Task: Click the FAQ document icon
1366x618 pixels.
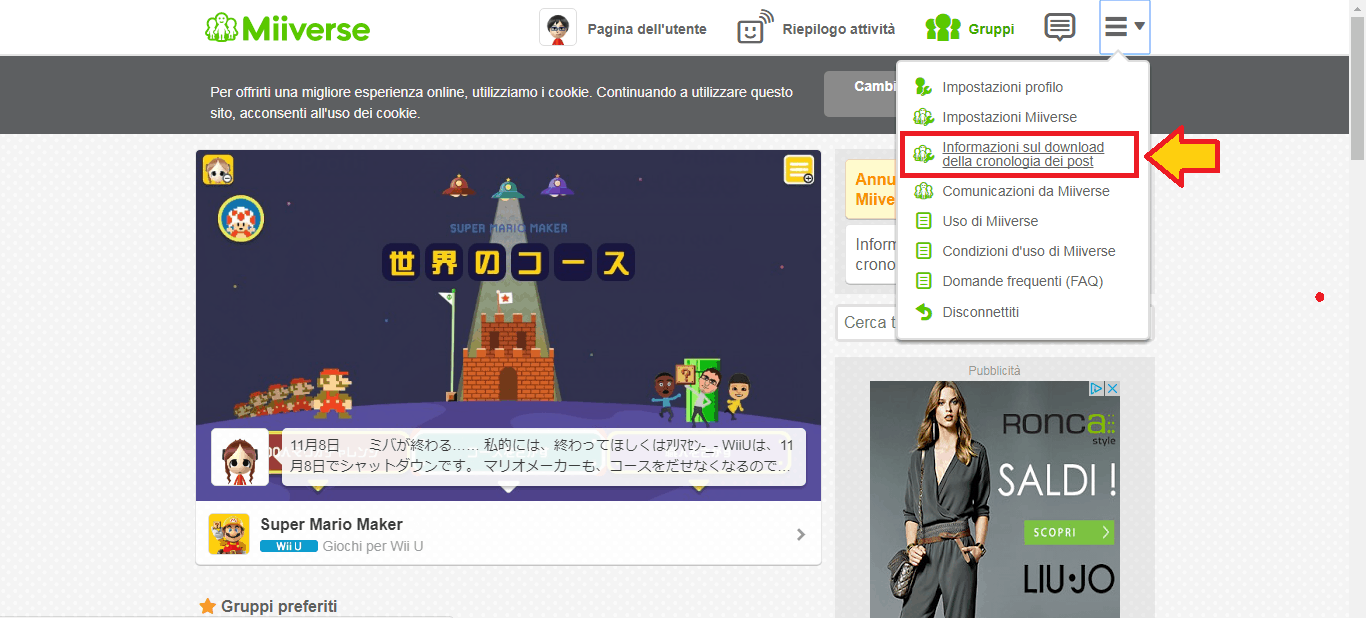Action: pos(924,281)
